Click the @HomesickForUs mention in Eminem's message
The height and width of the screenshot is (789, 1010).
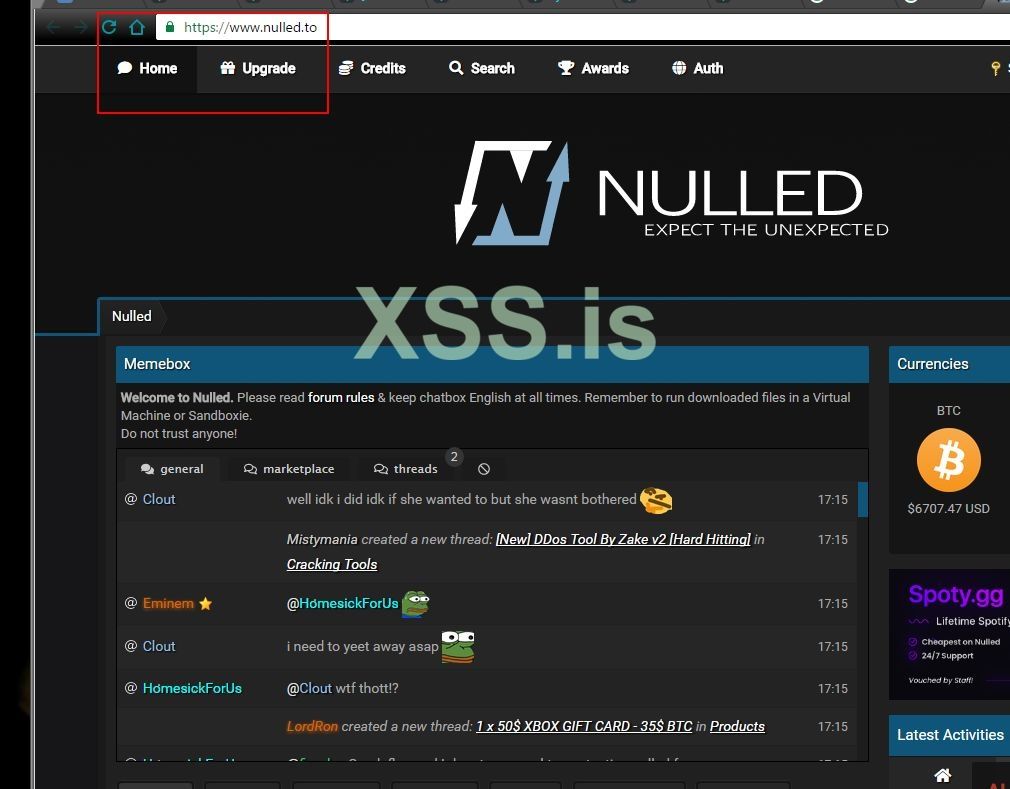[343, 604]
